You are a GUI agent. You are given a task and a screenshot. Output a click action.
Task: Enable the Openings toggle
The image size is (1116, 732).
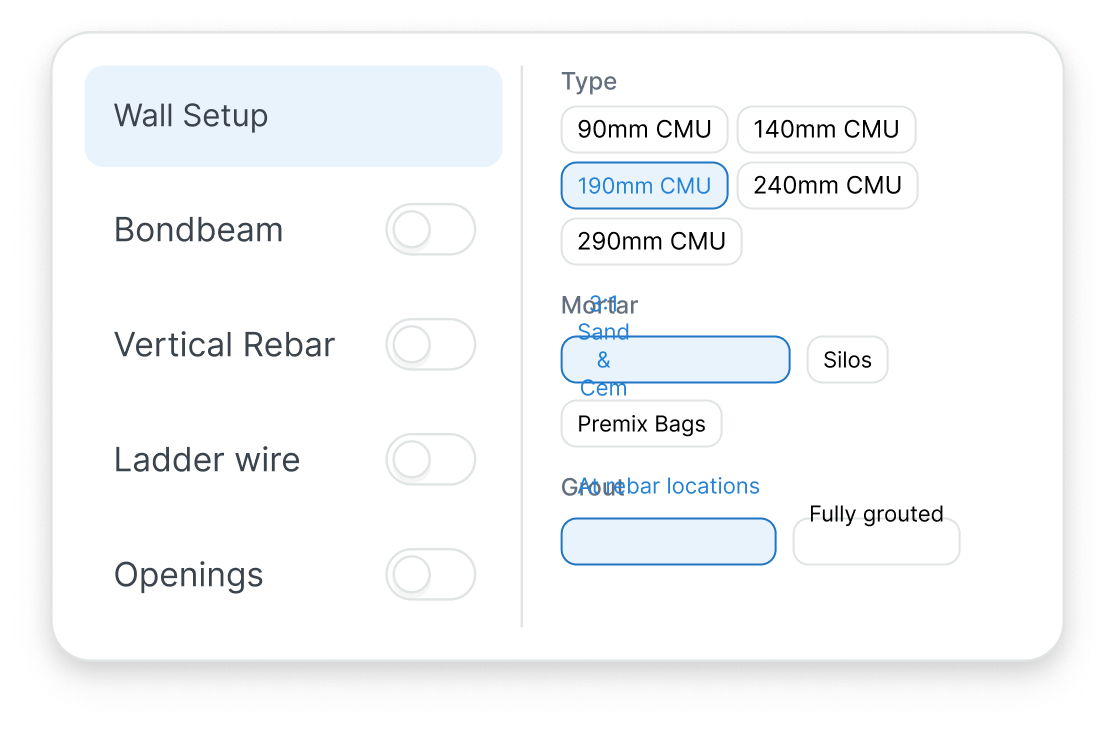click(x=430, y=575)
